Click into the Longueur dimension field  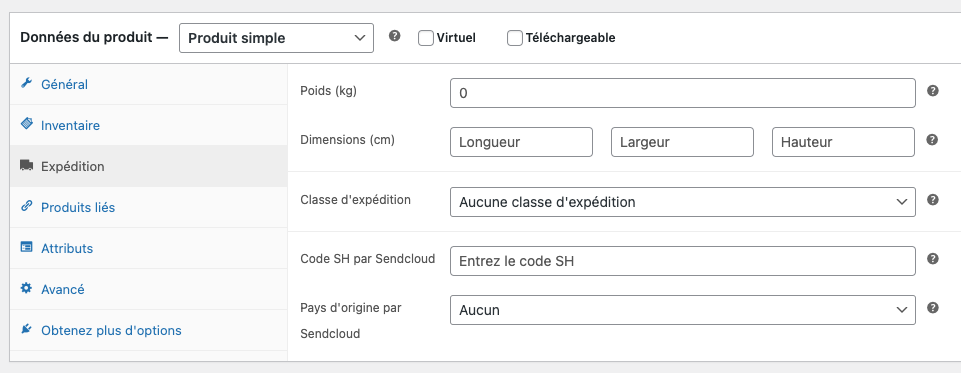click(x=522, y=142)
